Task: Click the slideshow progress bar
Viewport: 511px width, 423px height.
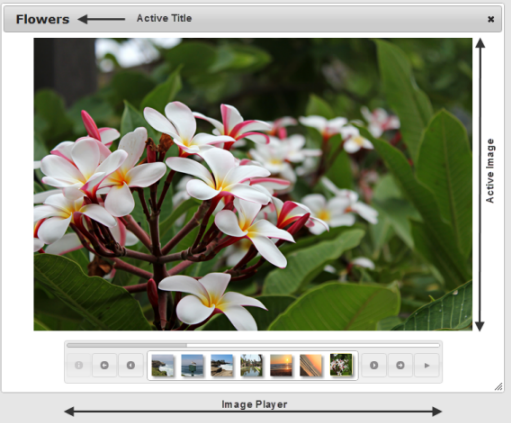Action: pos(253,345)
